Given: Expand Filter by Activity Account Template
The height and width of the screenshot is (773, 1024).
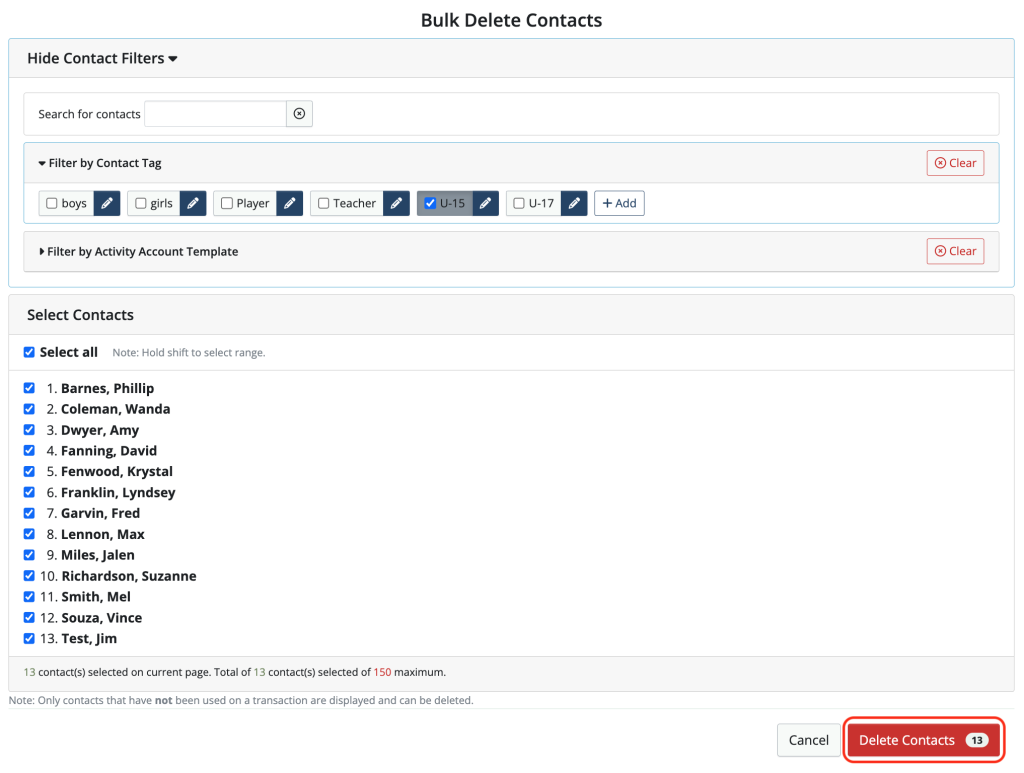Looking at the screenshot, I should coord(140,251).
